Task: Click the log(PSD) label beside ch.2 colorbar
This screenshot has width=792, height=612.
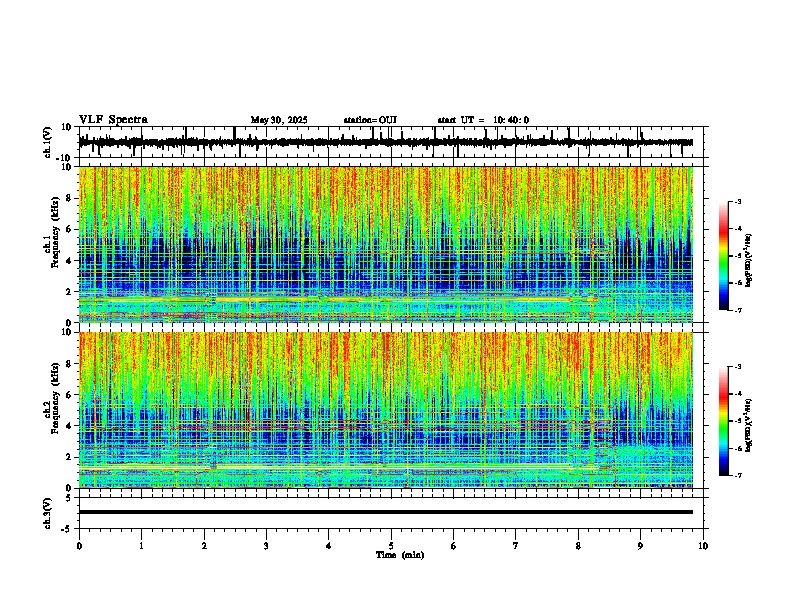Action: (x=749, y=425)
